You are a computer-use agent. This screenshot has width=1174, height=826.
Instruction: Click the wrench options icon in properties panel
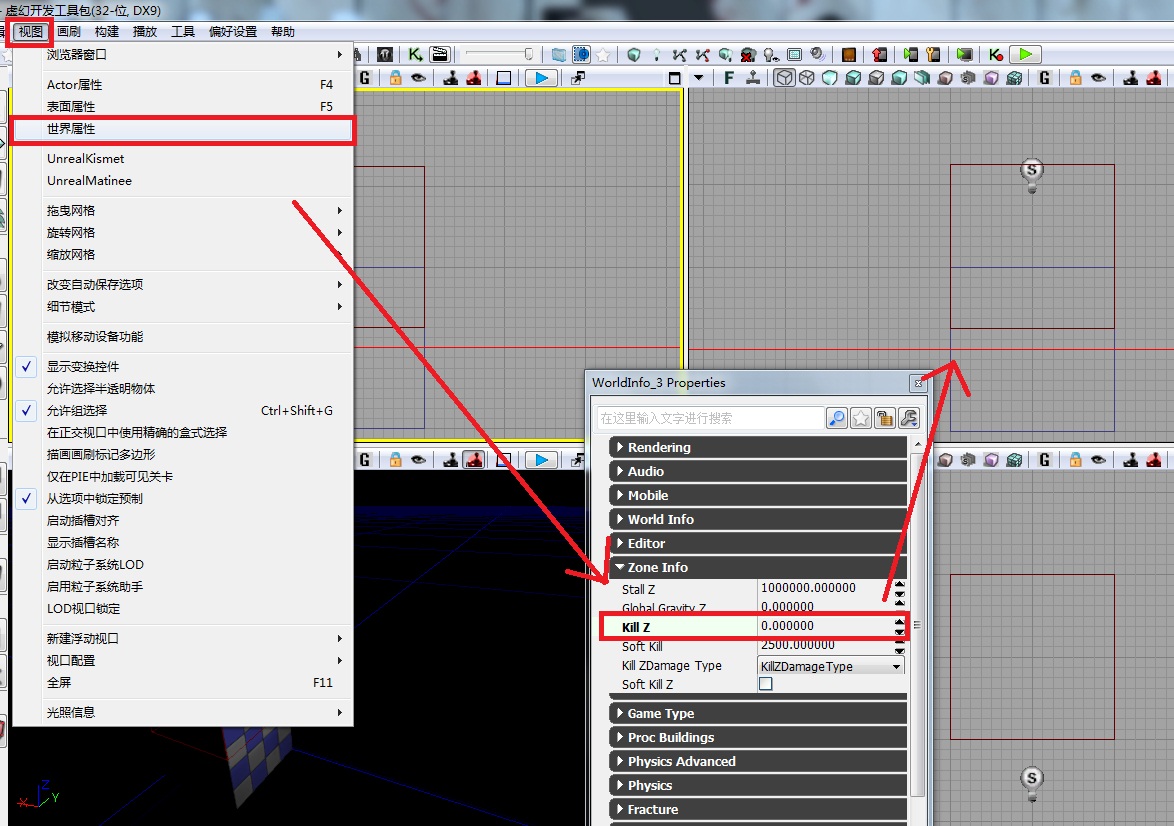pos(908,418)
